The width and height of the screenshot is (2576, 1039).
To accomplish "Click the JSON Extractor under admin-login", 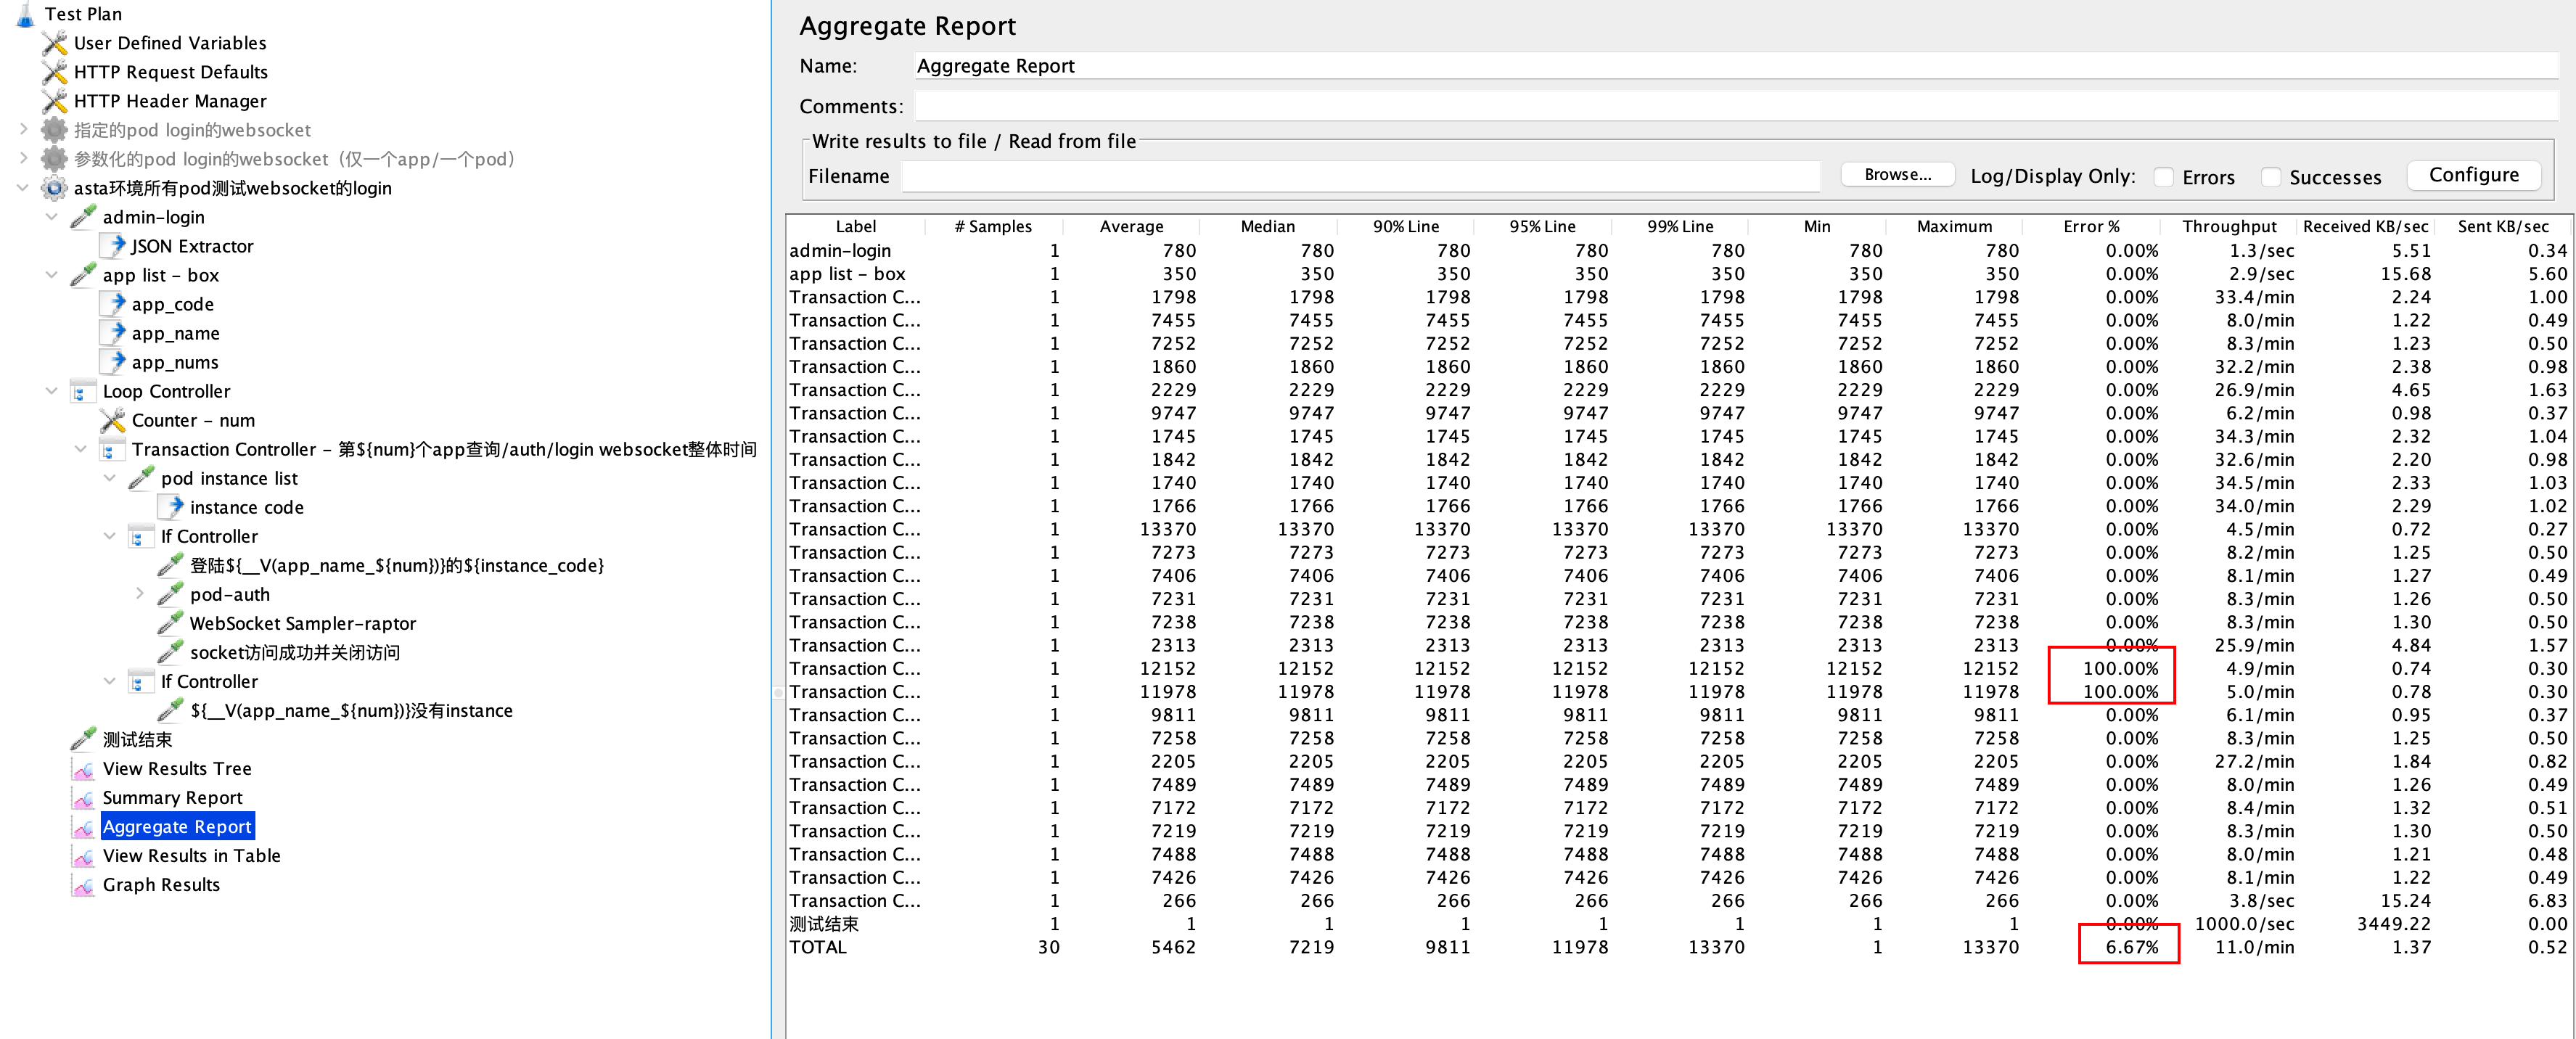I will (x=192, y=246).
